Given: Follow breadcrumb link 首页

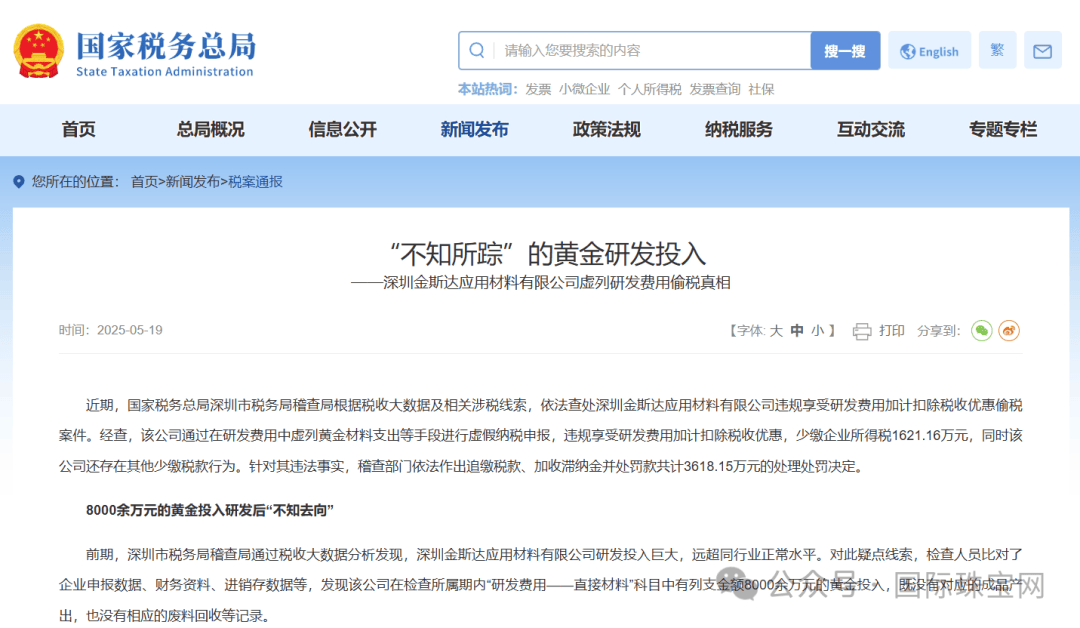Looking at the screenshot, I should click(x=144, y=182).
